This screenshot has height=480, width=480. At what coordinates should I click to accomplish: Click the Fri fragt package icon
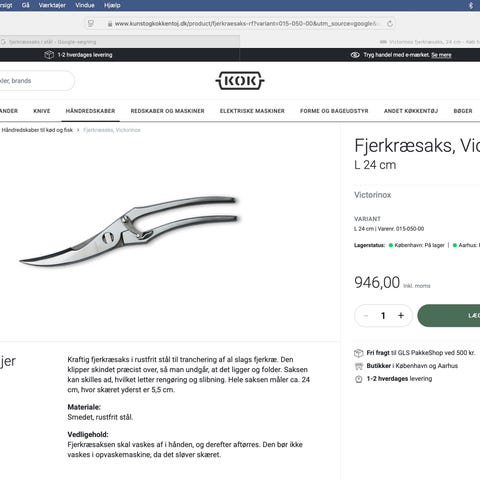(x=358, y=353)
